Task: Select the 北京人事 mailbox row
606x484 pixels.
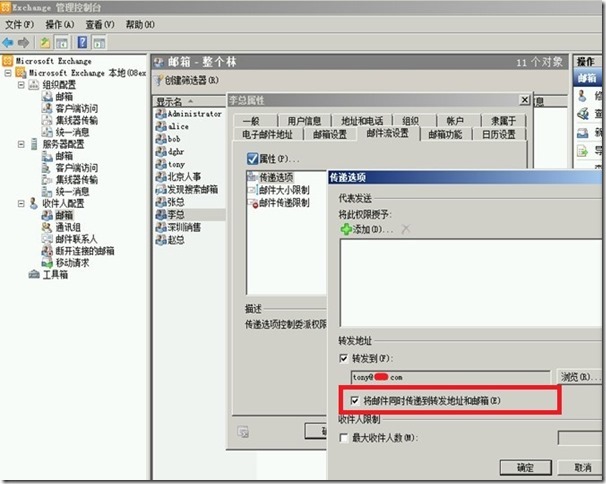Action: 178,177
